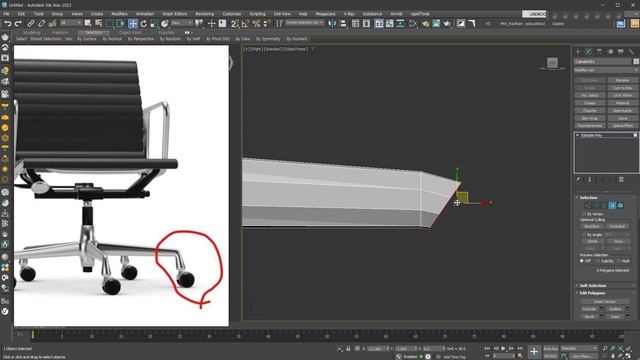Open the Modifier List dropdown
Viewport: 640px width, 360px height.
tap(606, 70)
